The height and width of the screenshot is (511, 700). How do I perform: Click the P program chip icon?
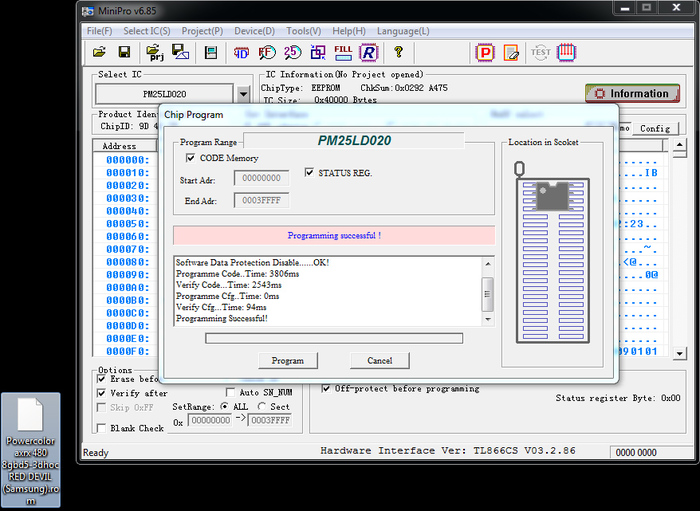click(x=485, y=53)
